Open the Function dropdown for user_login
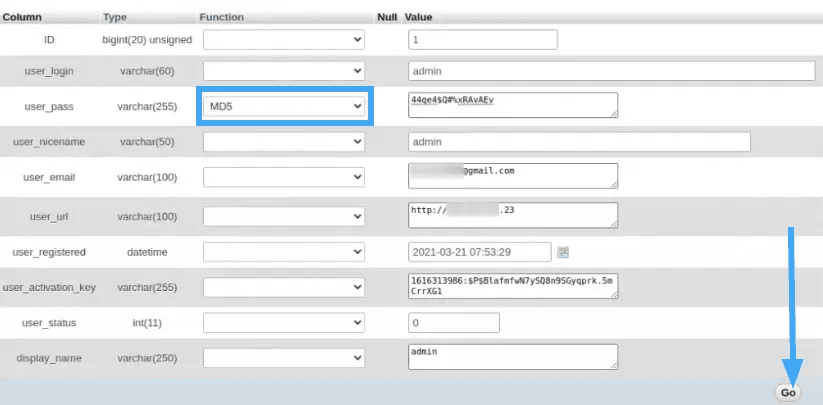The width and height of the screenshot is (823, 405). pos(284,71)
